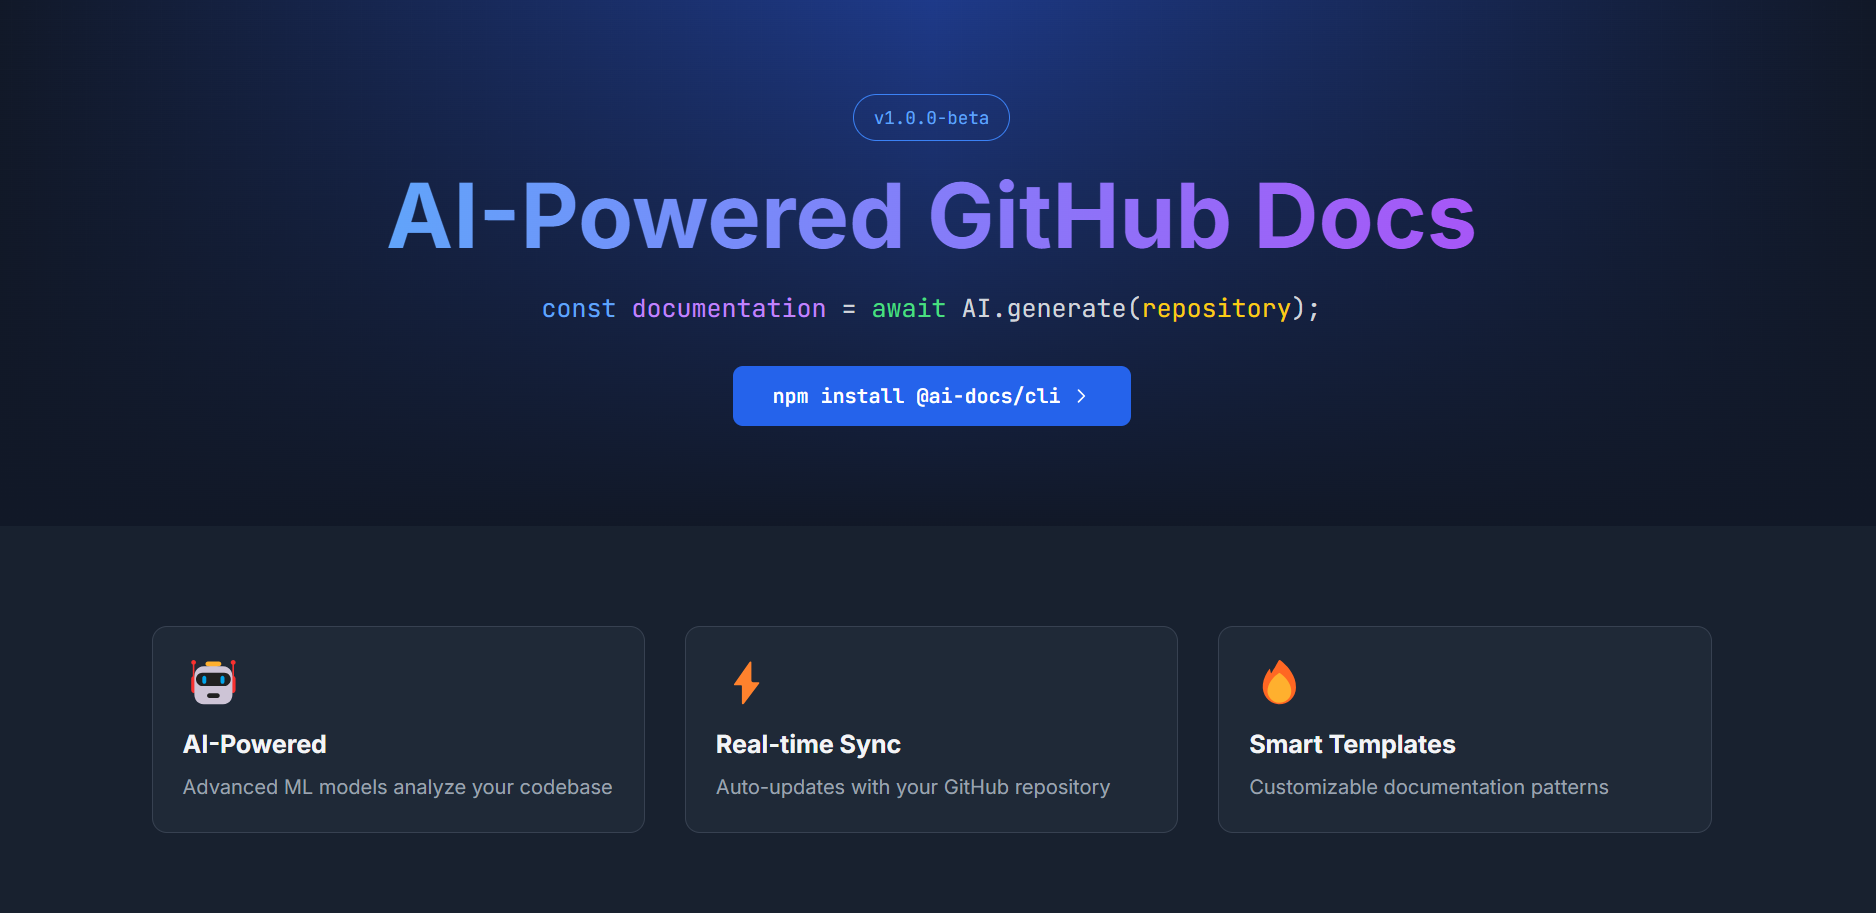The height and width of the screenshot is (913, 1876).
Task: Click 'Customizable documentation patterns' description text
Action: pyautogui.click(x=1429, y=787)
